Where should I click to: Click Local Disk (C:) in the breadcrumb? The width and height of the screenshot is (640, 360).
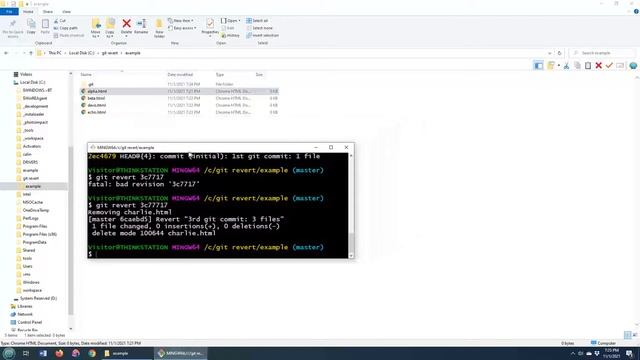click(81, 53)
